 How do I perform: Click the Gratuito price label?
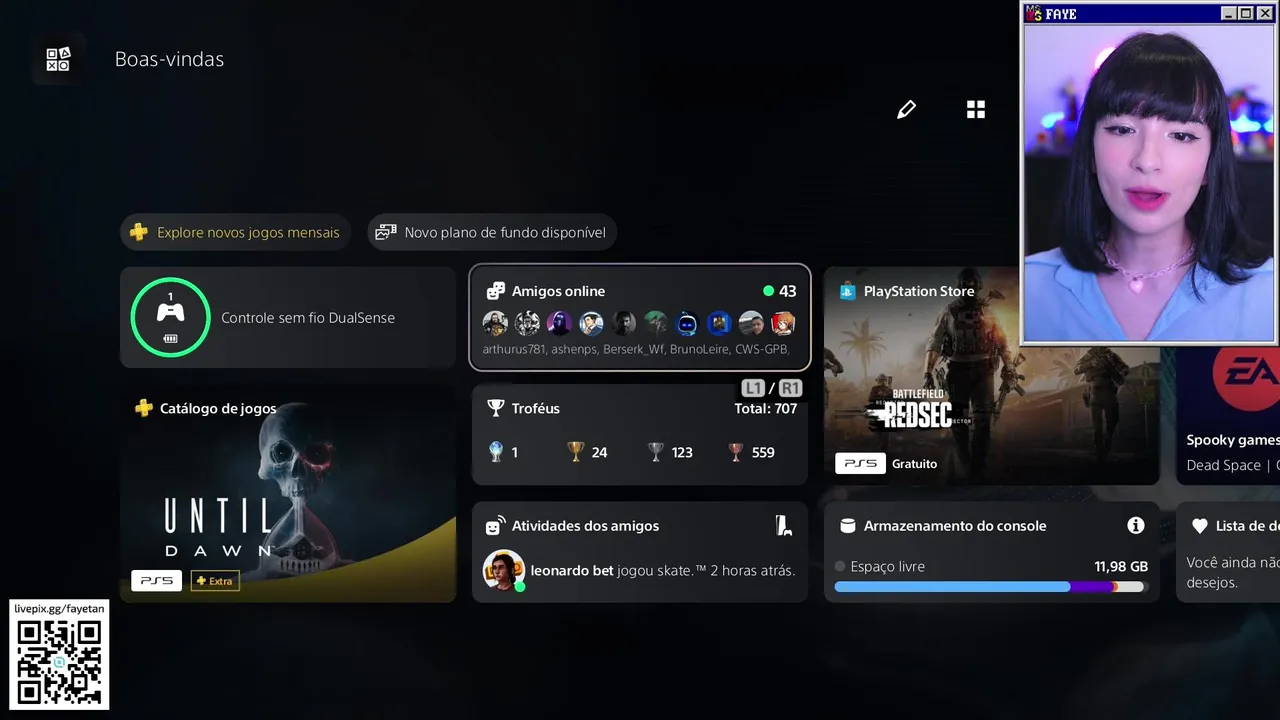[x=914, y=464]
